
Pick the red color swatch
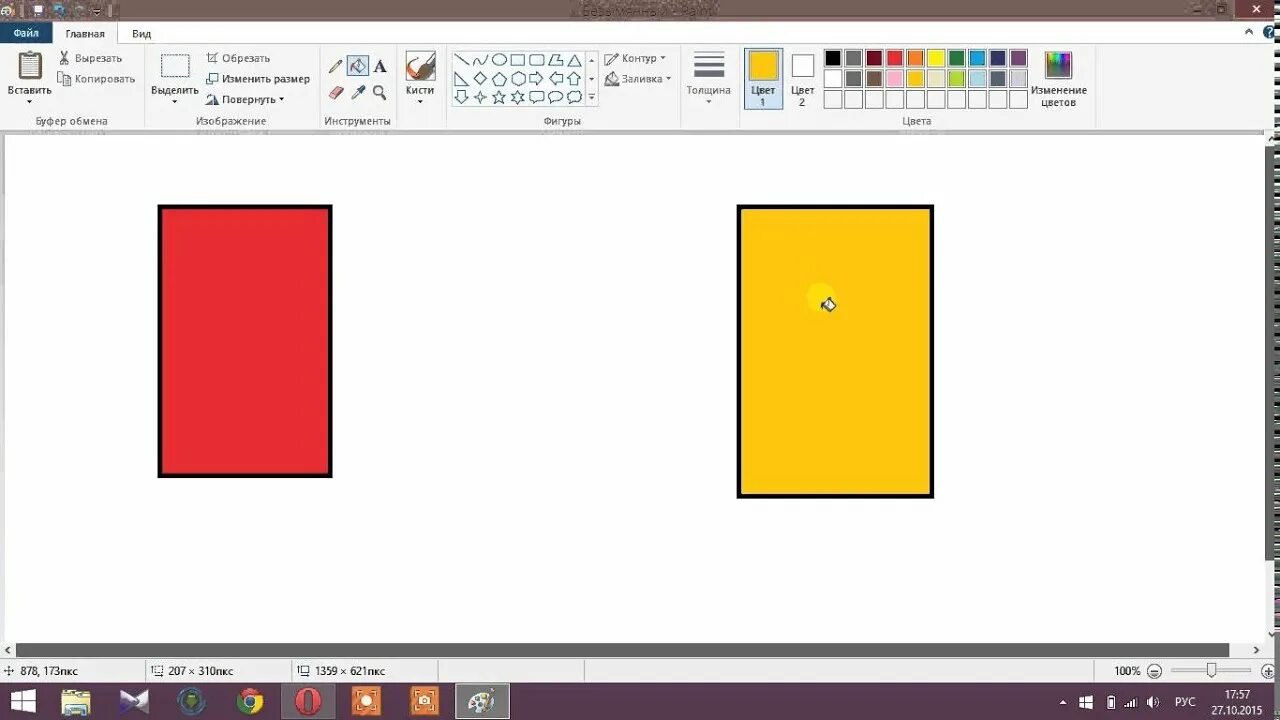(895, 58)
